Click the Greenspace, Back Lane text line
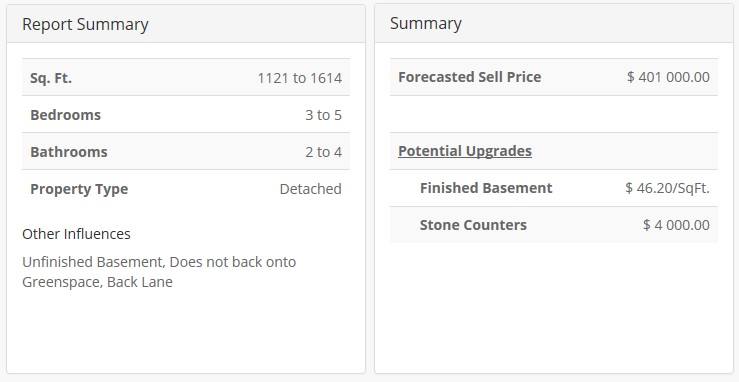This screenshot has width=739, height=382. 98,282
